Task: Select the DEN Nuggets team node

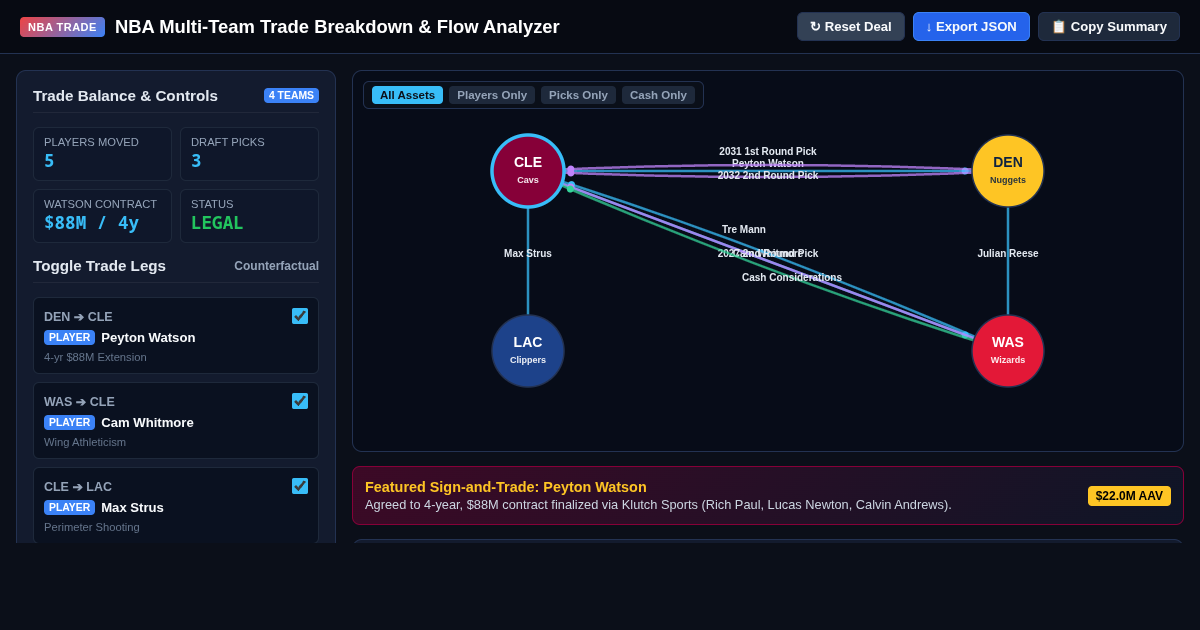Action: click(x=1008, y=171)
